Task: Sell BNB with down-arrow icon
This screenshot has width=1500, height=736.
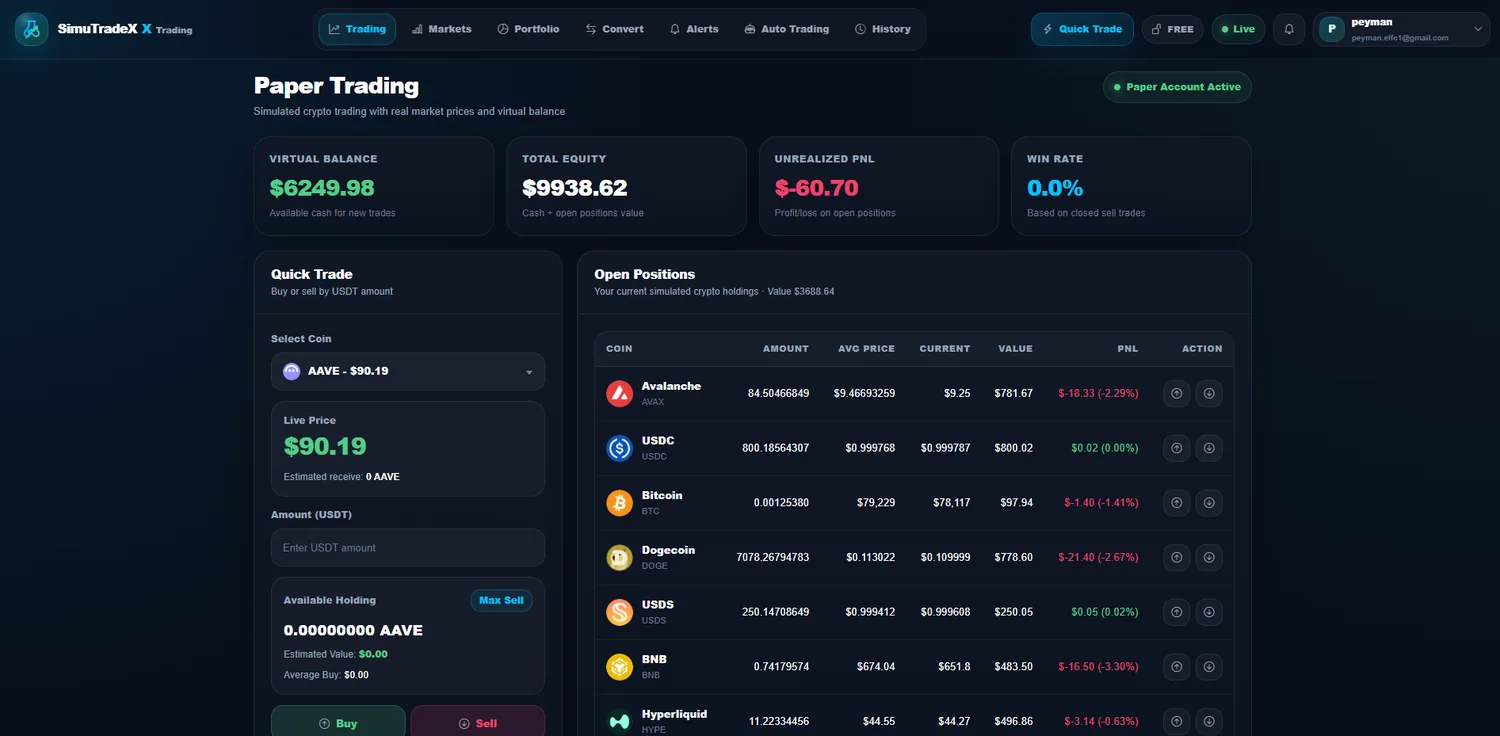Action: tap(1209, 667)
